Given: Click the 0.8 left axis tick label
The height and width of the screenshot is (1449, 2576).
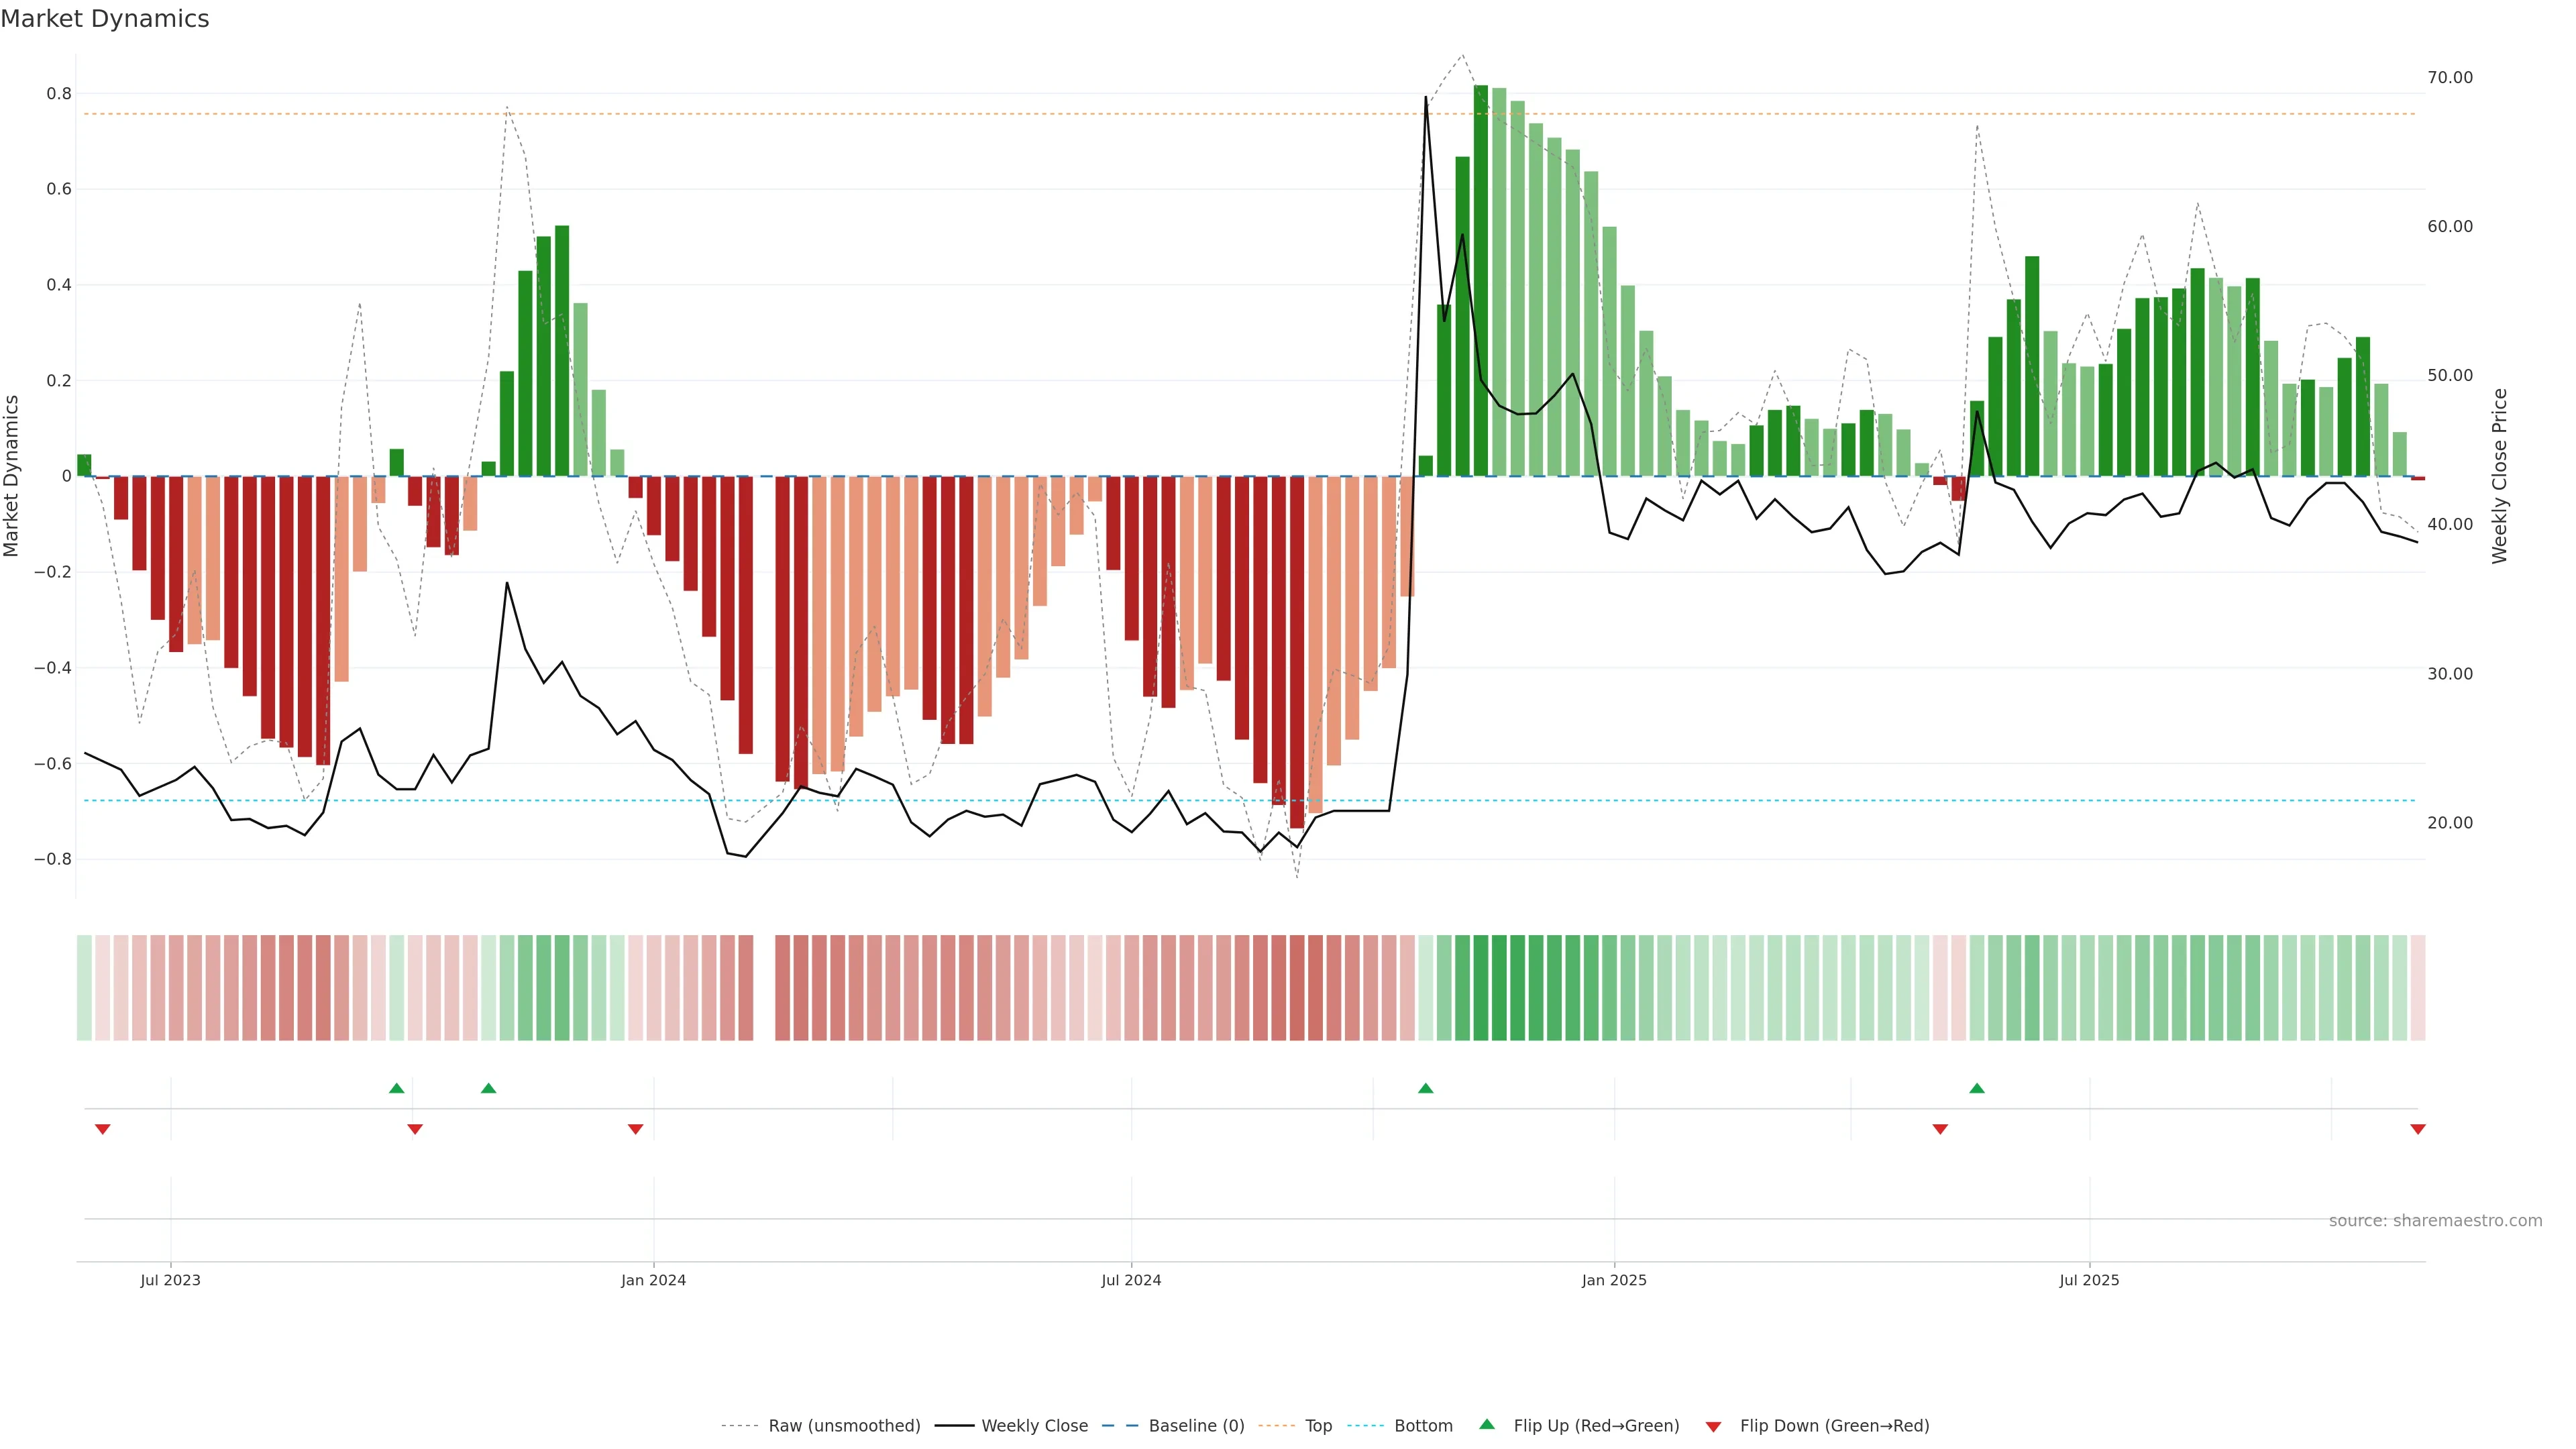Looking at the screenshot, I should point(59,94).
